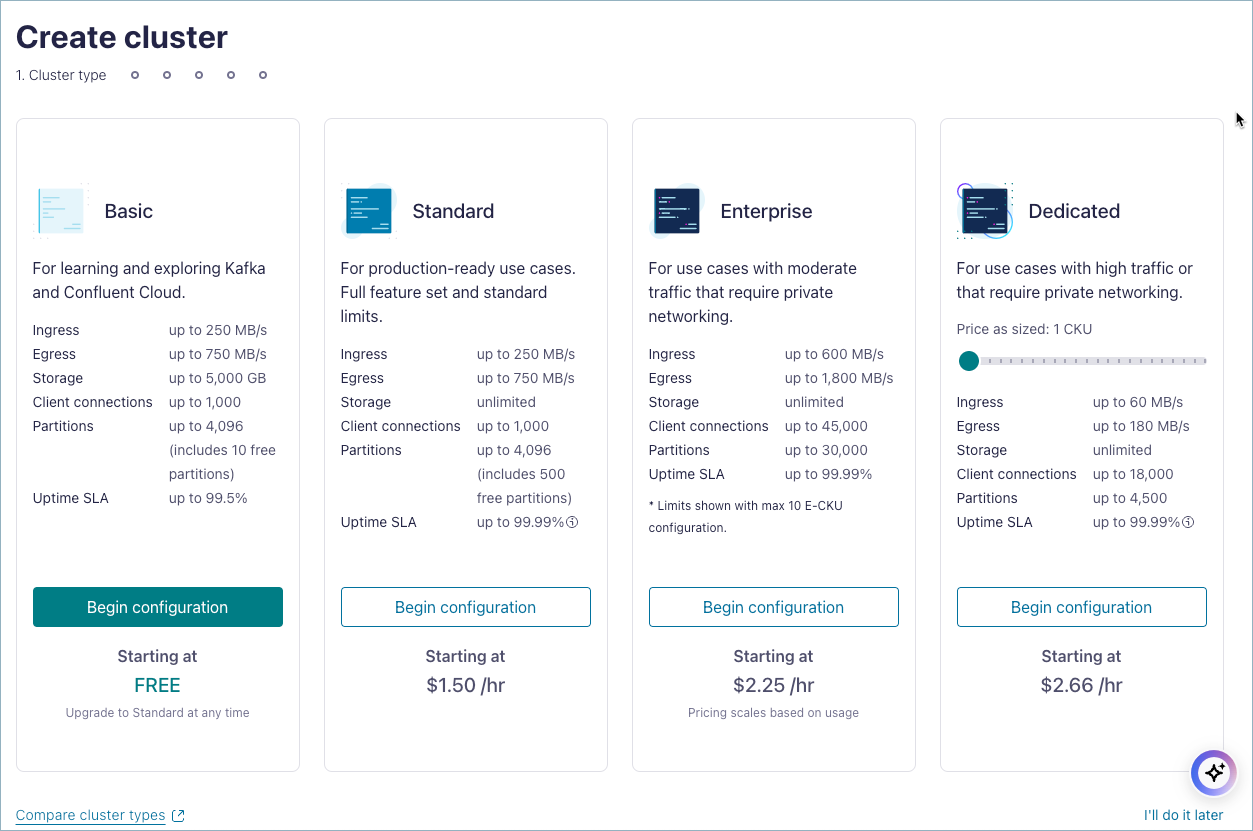
Task: Click the Enterprise cluster type icon
Action: click(x=676, y=210)
